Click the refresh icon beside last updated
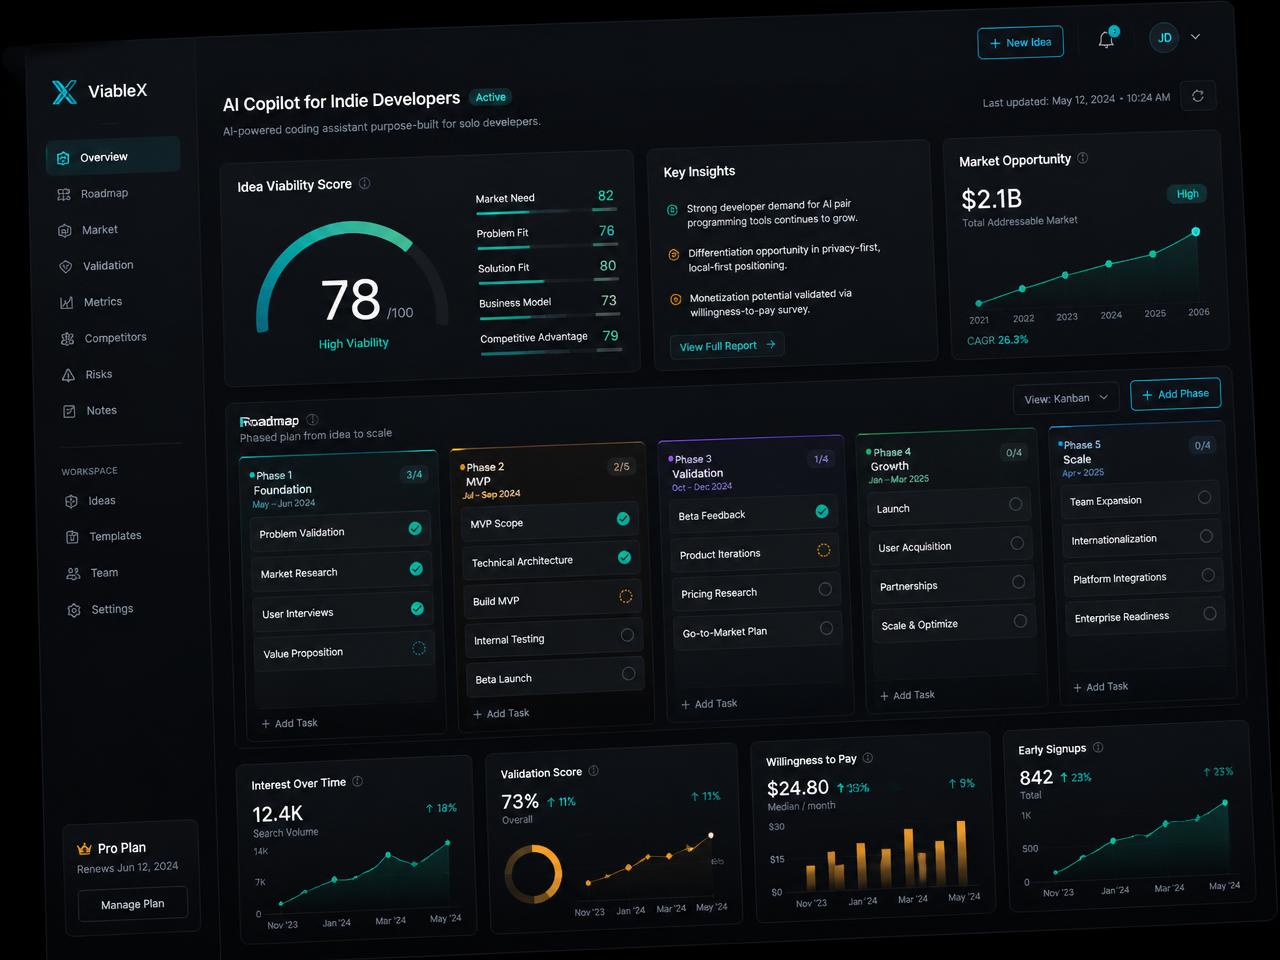 point(1198,95)
